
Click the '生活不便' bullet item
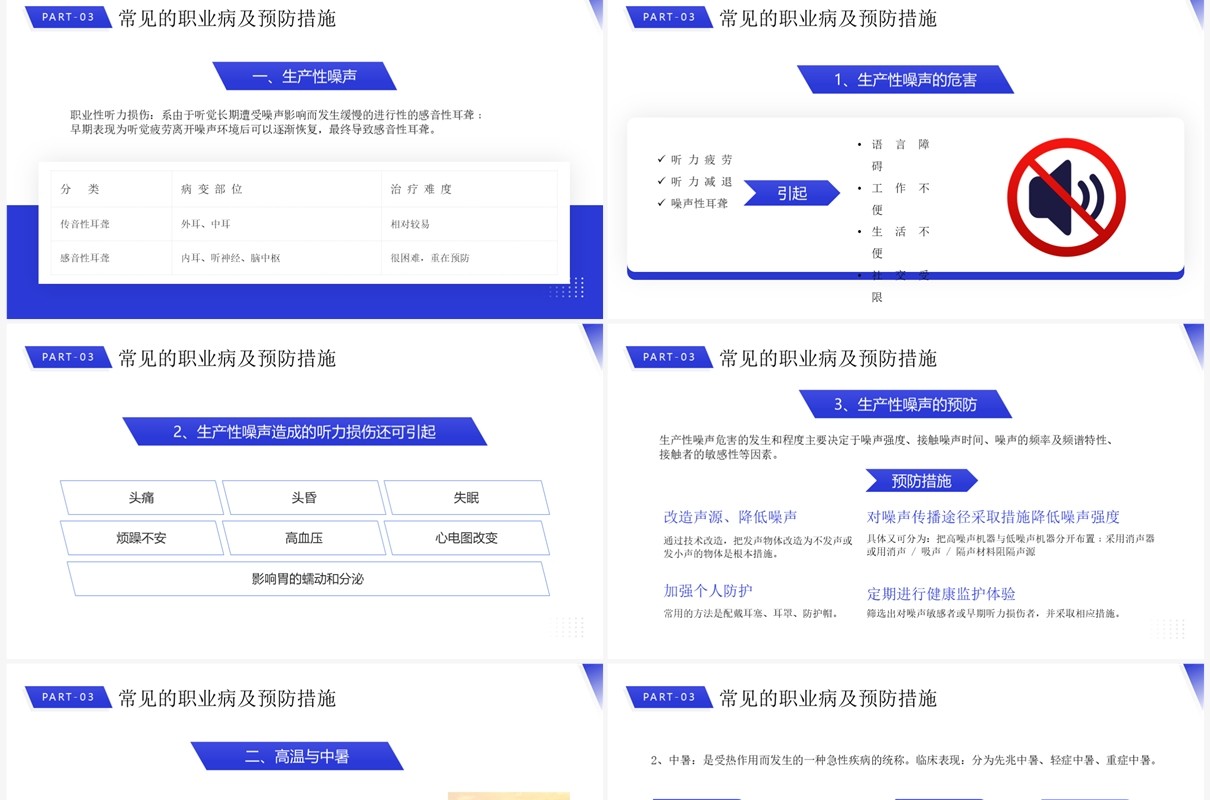pos(895,242)
